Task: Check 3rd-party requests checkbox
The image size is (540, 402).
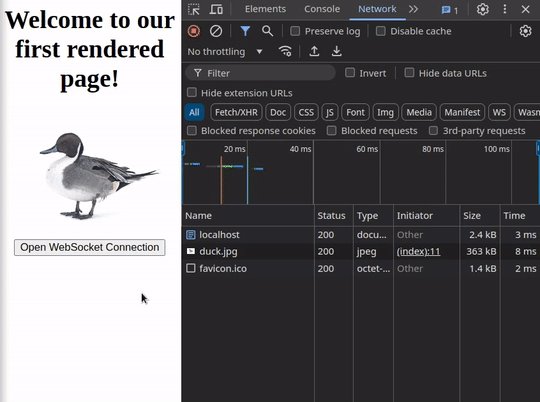Action: pos(433,131)
